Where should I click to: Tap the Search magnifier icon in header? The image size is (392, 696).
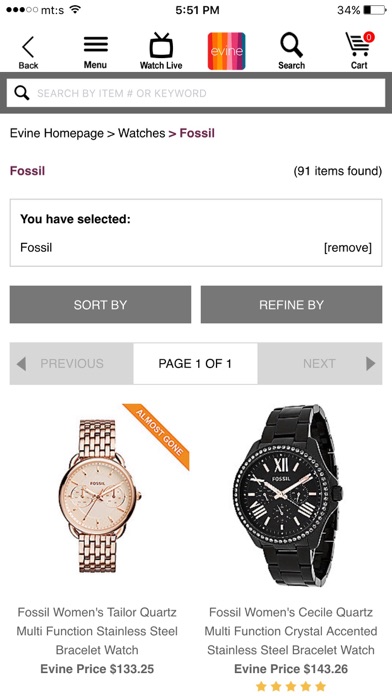[x=291, y=45]
